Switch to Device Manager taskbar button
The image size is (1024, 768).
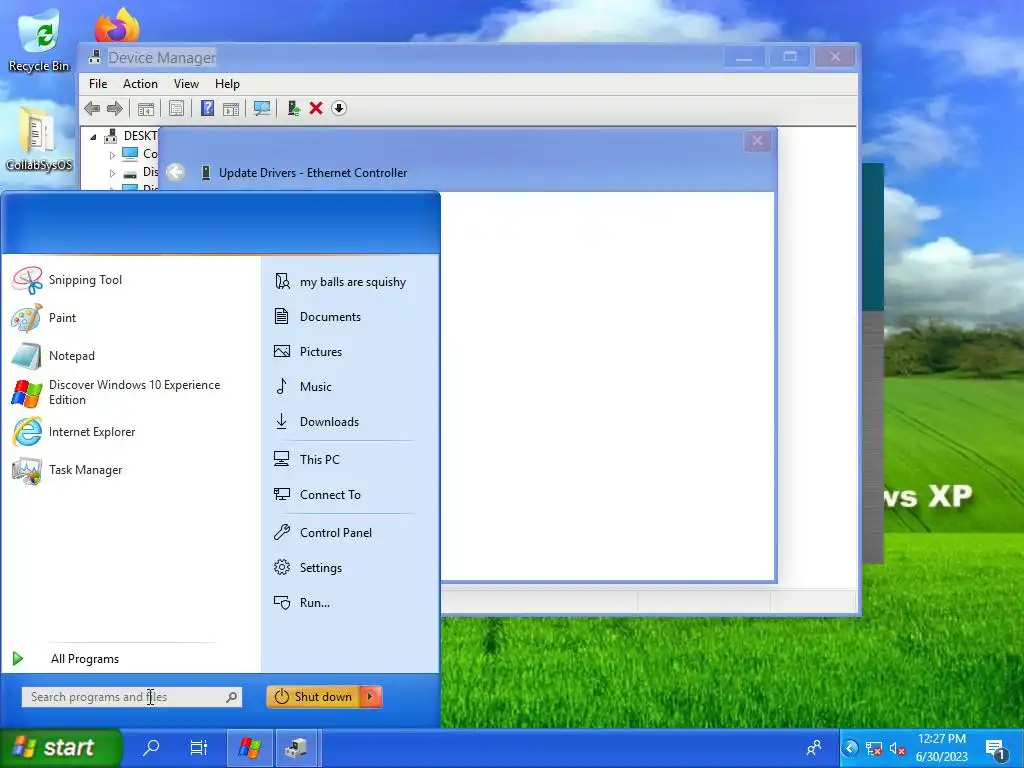coord(296,748)
